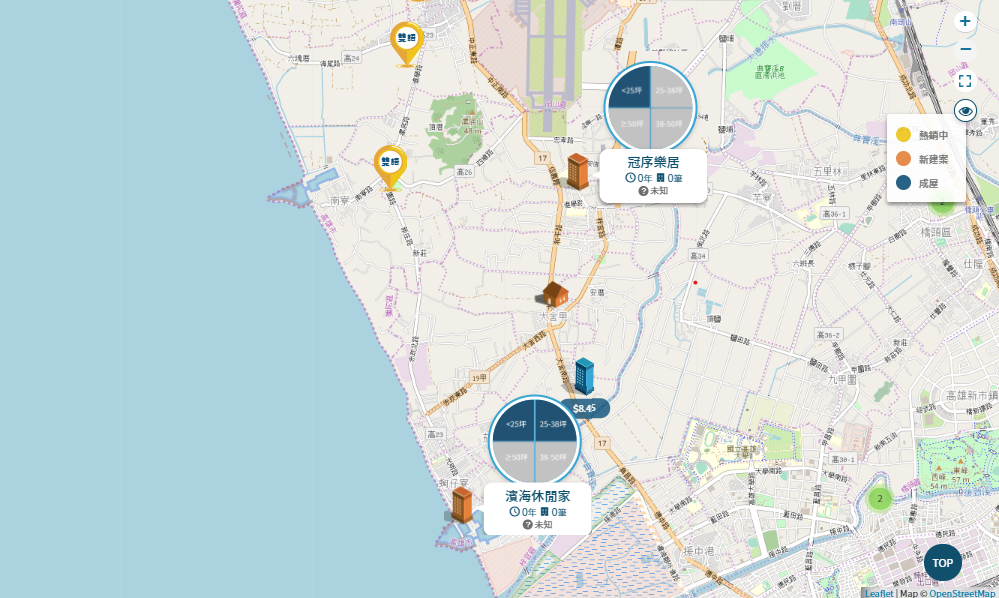Click the 未知 status in 濱海休閒家 popup

(x=537, y=525)
